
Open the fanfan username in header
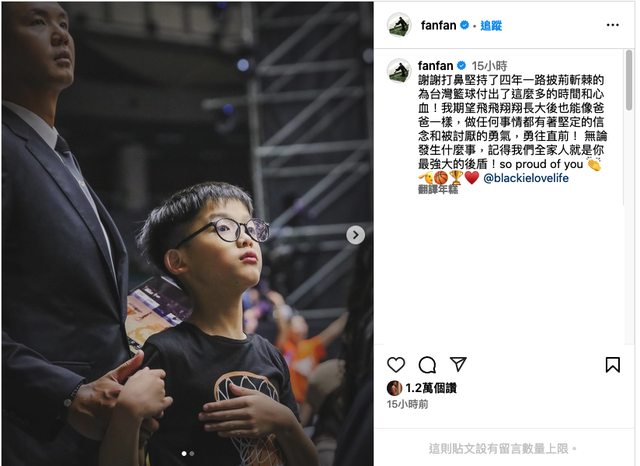click(x=438, y=25)
